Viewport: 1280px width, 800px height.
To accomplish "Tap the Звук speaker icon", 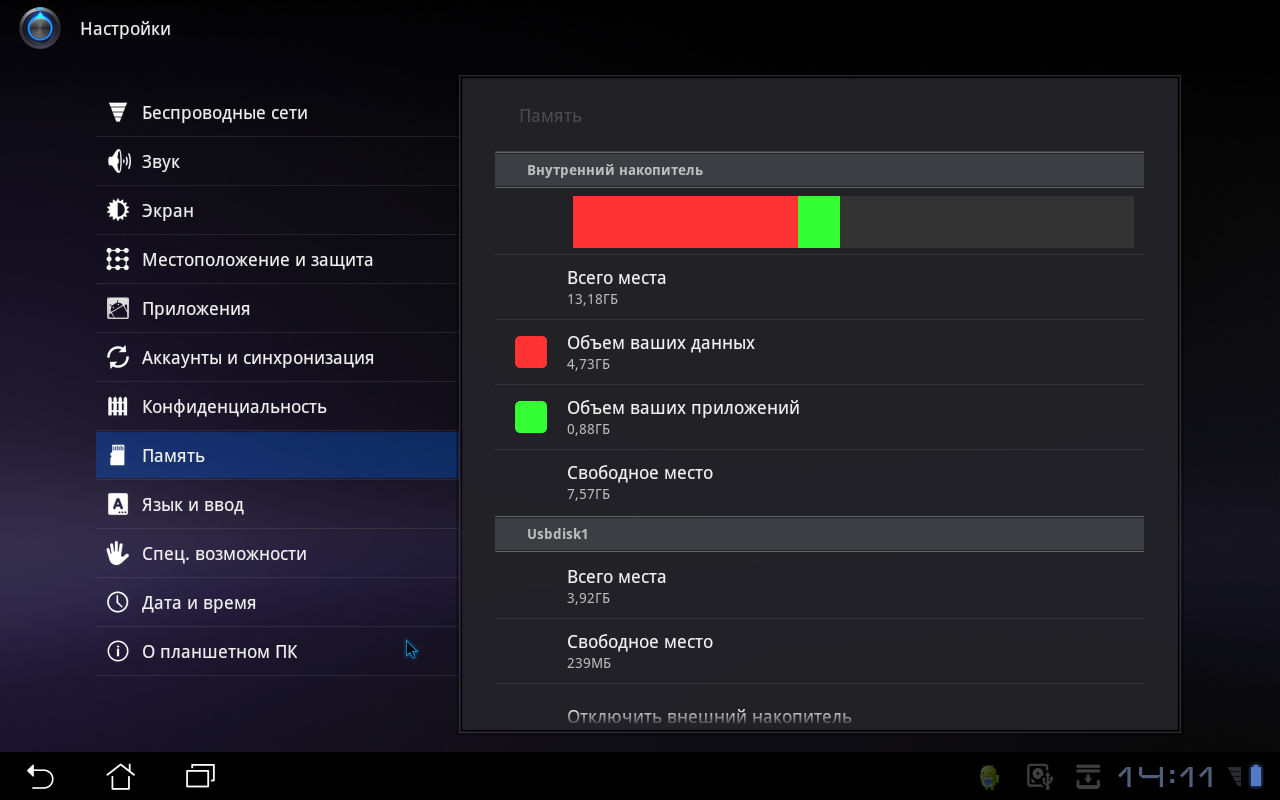I will pos(118,162).
